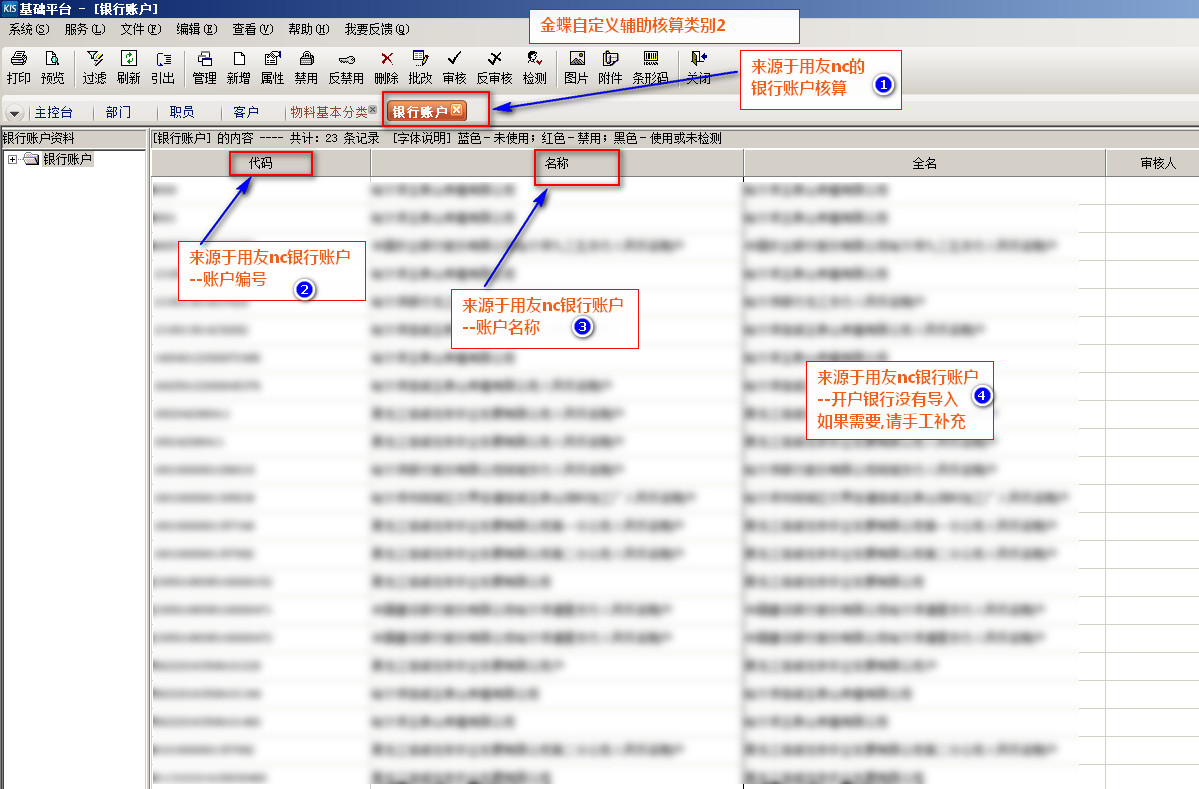
Task: Click the 全名 column header
Action: [924, 164]
